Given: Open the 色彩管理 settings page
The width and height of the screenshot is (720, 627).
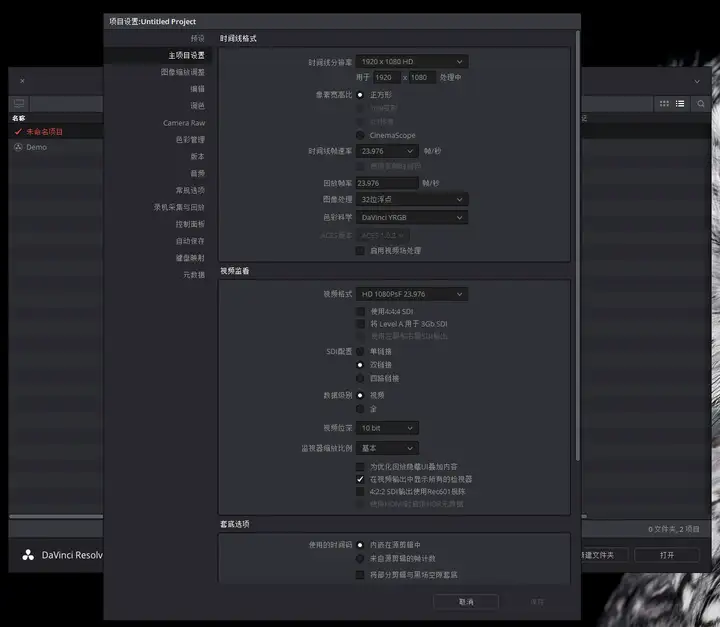Looking at the screenshot, I should [190, 140].
